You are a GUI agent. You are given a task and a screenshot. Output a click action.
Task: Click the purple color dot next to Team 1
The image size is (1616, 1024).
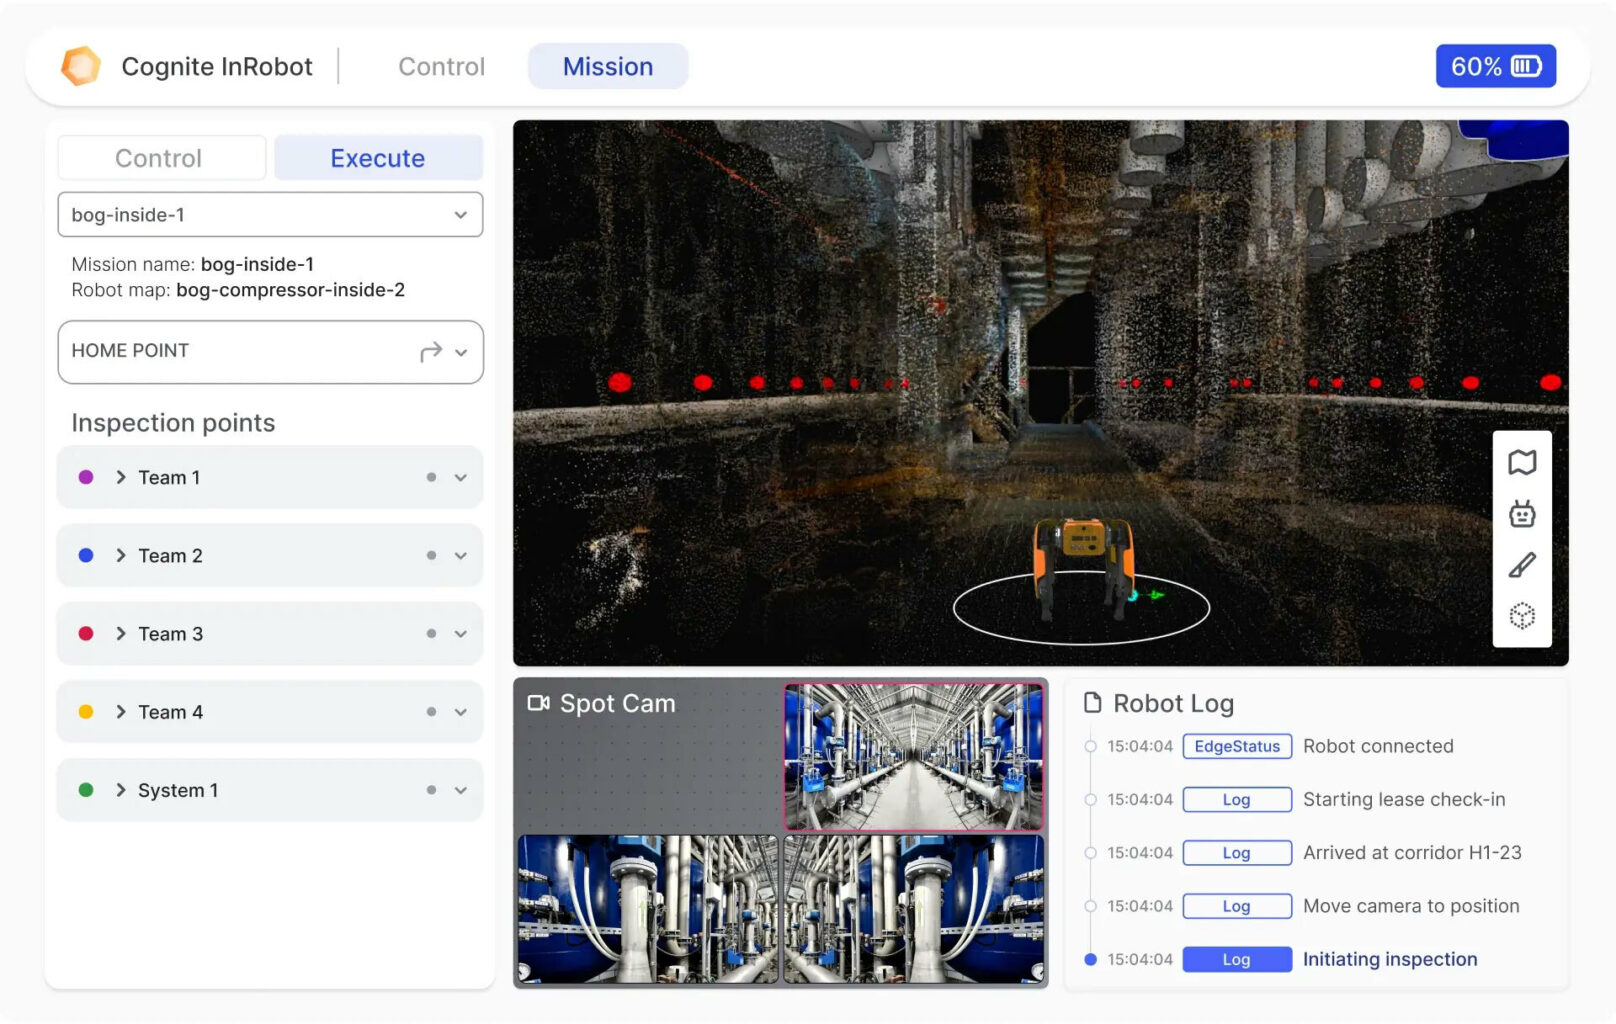click(x=86, y=477)
